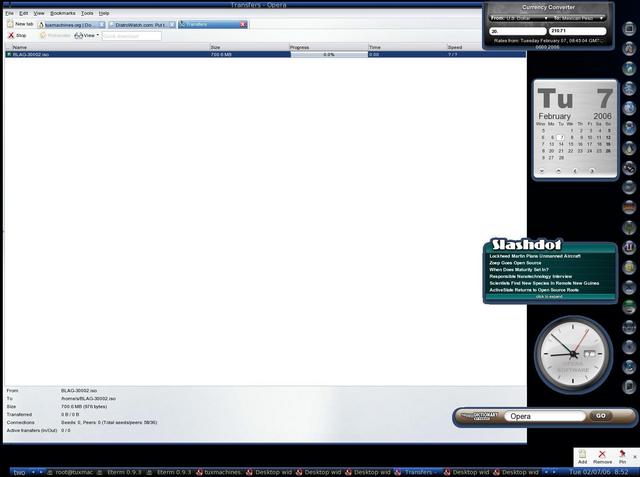
Task: Open Slashdot headline Responsible Nanotechnology Interview
Action: point(531,276)
